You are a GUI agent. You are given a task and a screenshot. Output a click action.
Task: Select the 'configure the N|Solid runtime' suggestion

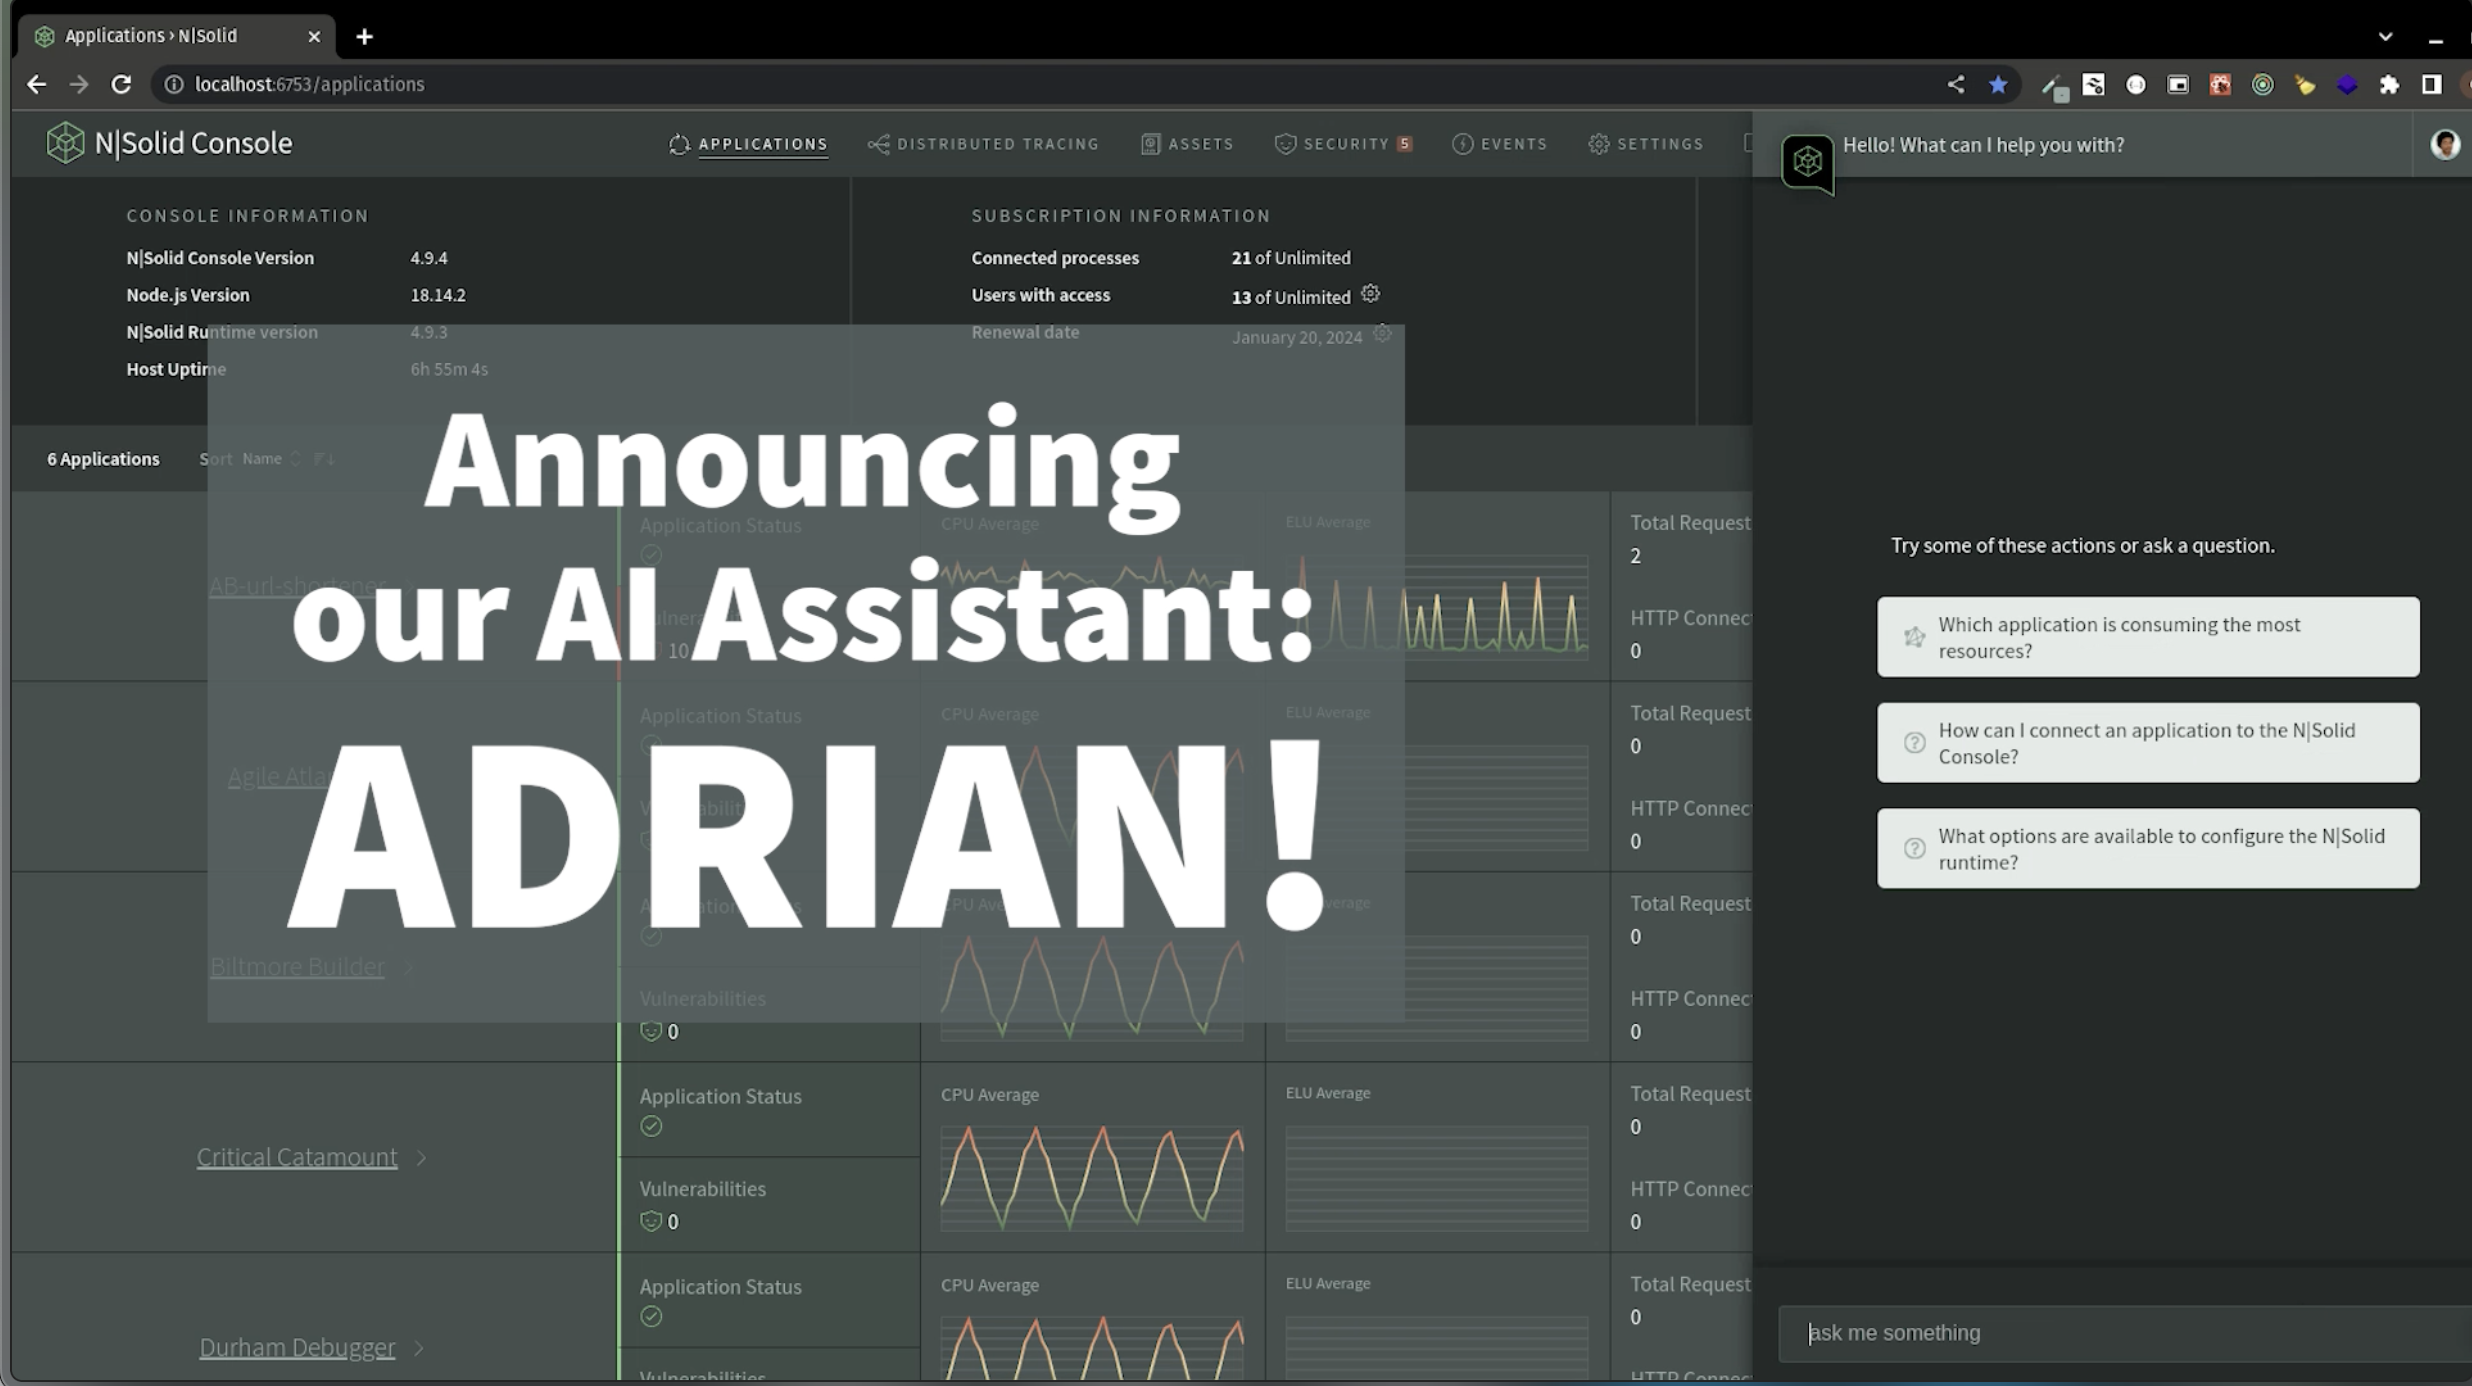pos(2147,849)
